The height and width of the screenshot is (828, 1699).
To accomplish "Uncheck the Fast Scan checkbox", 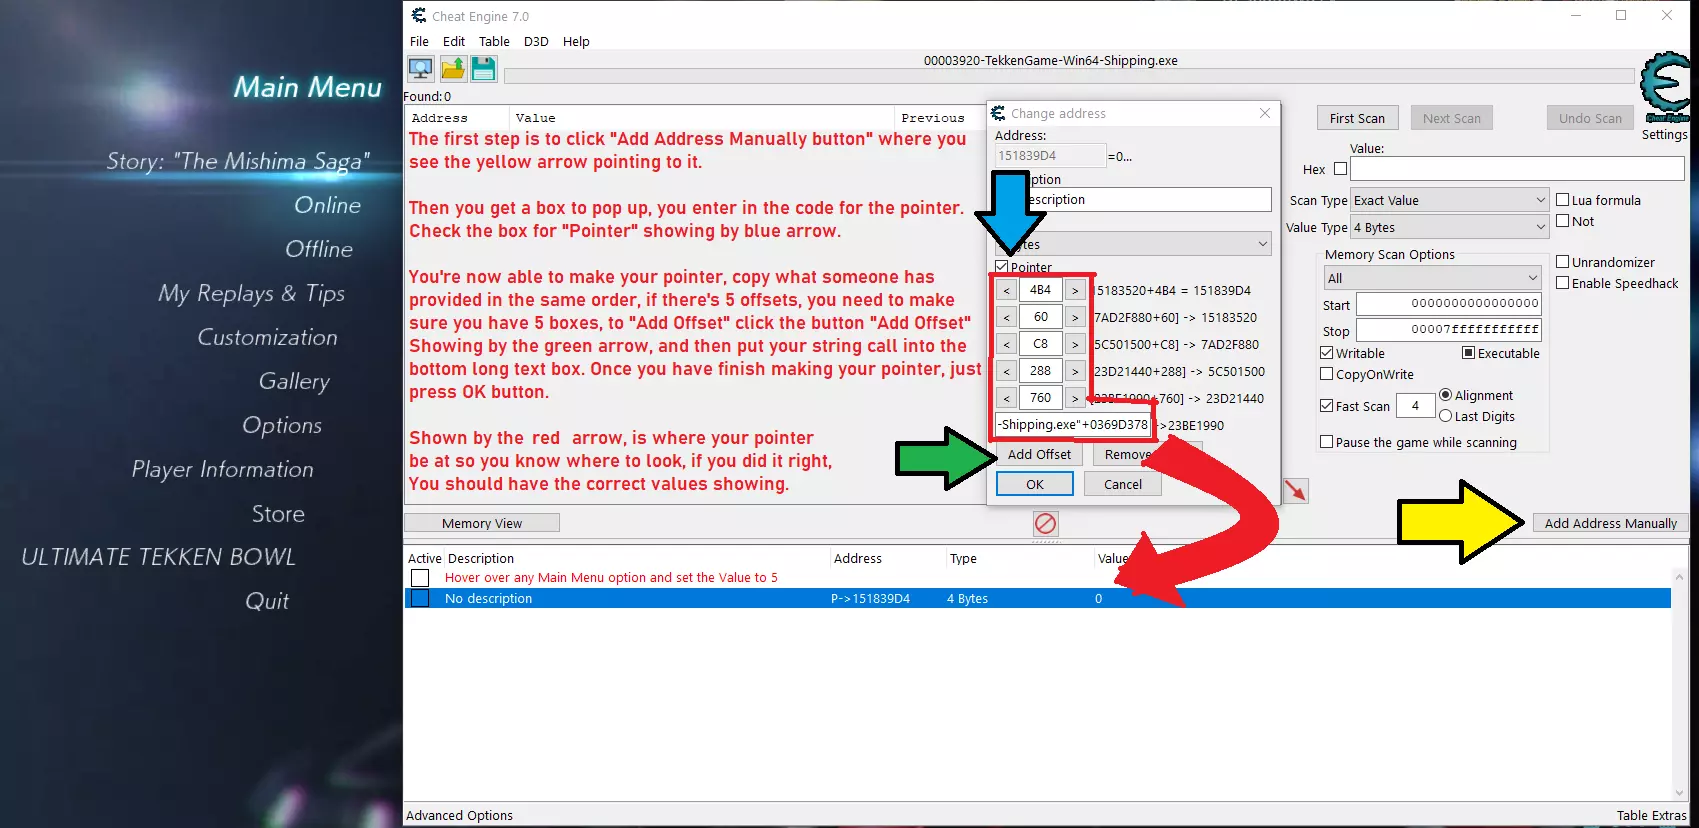I will coord(1327,406).
